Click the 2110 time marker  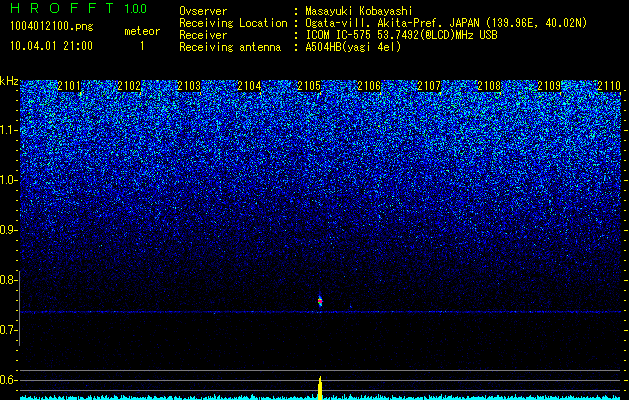609,86
